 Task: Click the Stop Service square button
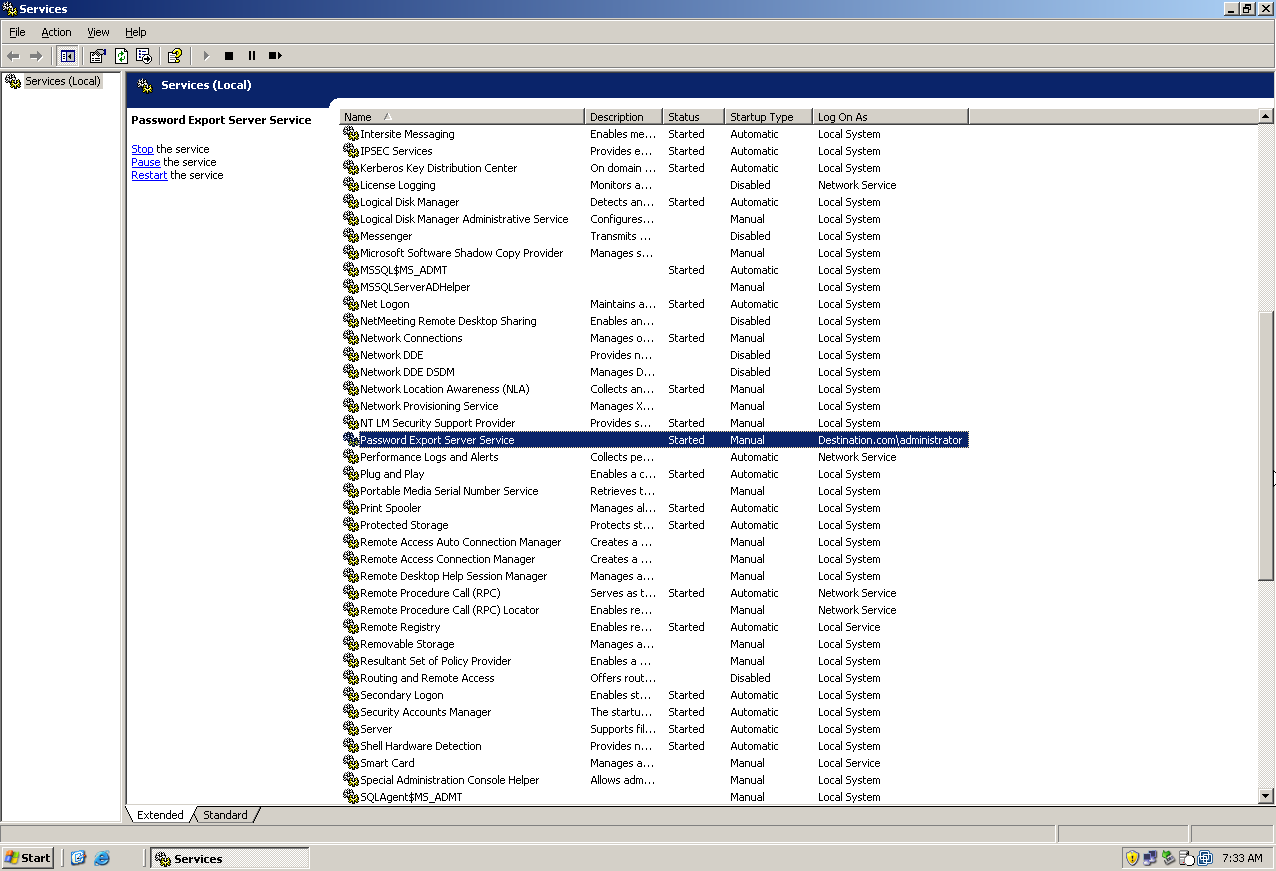point(229,56)
